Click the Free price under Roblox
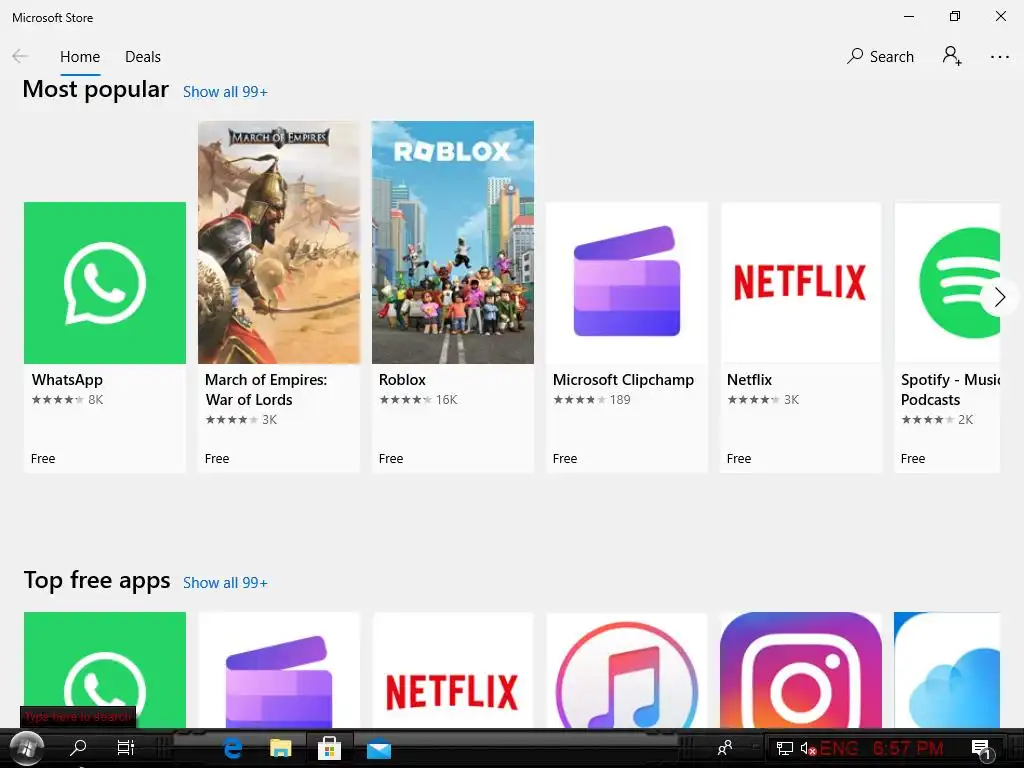This screenshot has width=1024, height=768. click(x=391, y=458)
